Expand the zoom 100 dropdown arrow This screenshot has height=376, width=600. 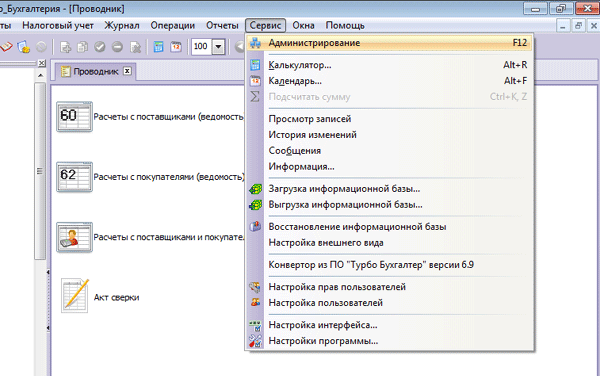(218, 47)
